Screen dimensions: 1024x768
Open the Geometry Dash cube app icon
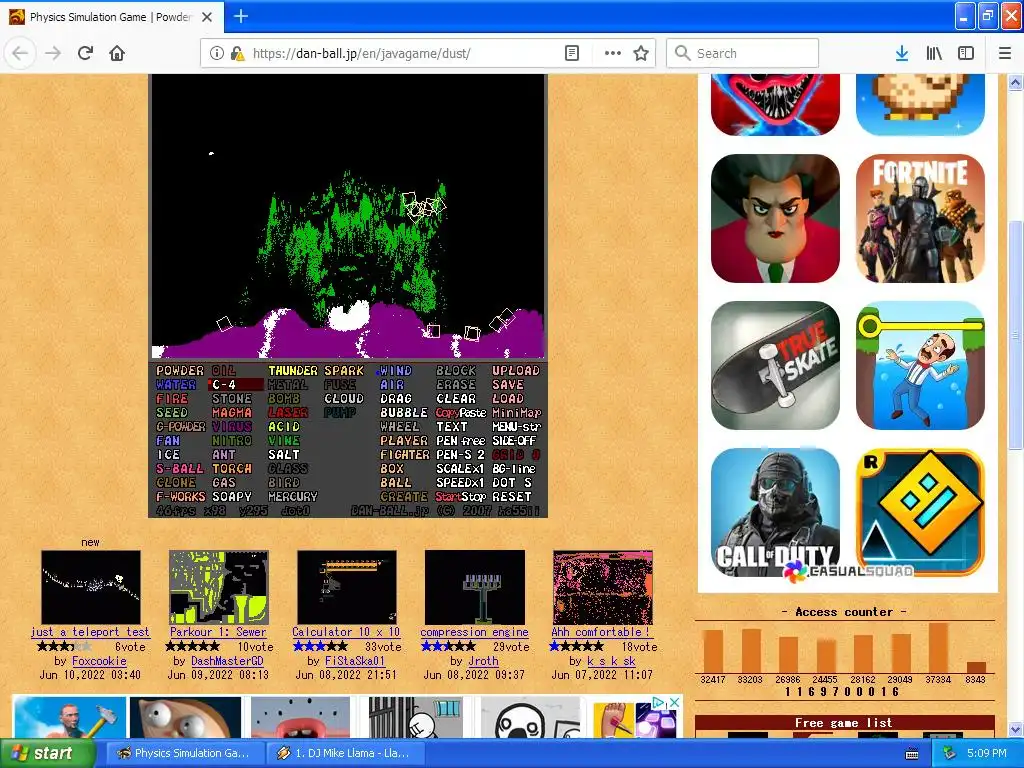pyautogui.click(x=920, y=512)
